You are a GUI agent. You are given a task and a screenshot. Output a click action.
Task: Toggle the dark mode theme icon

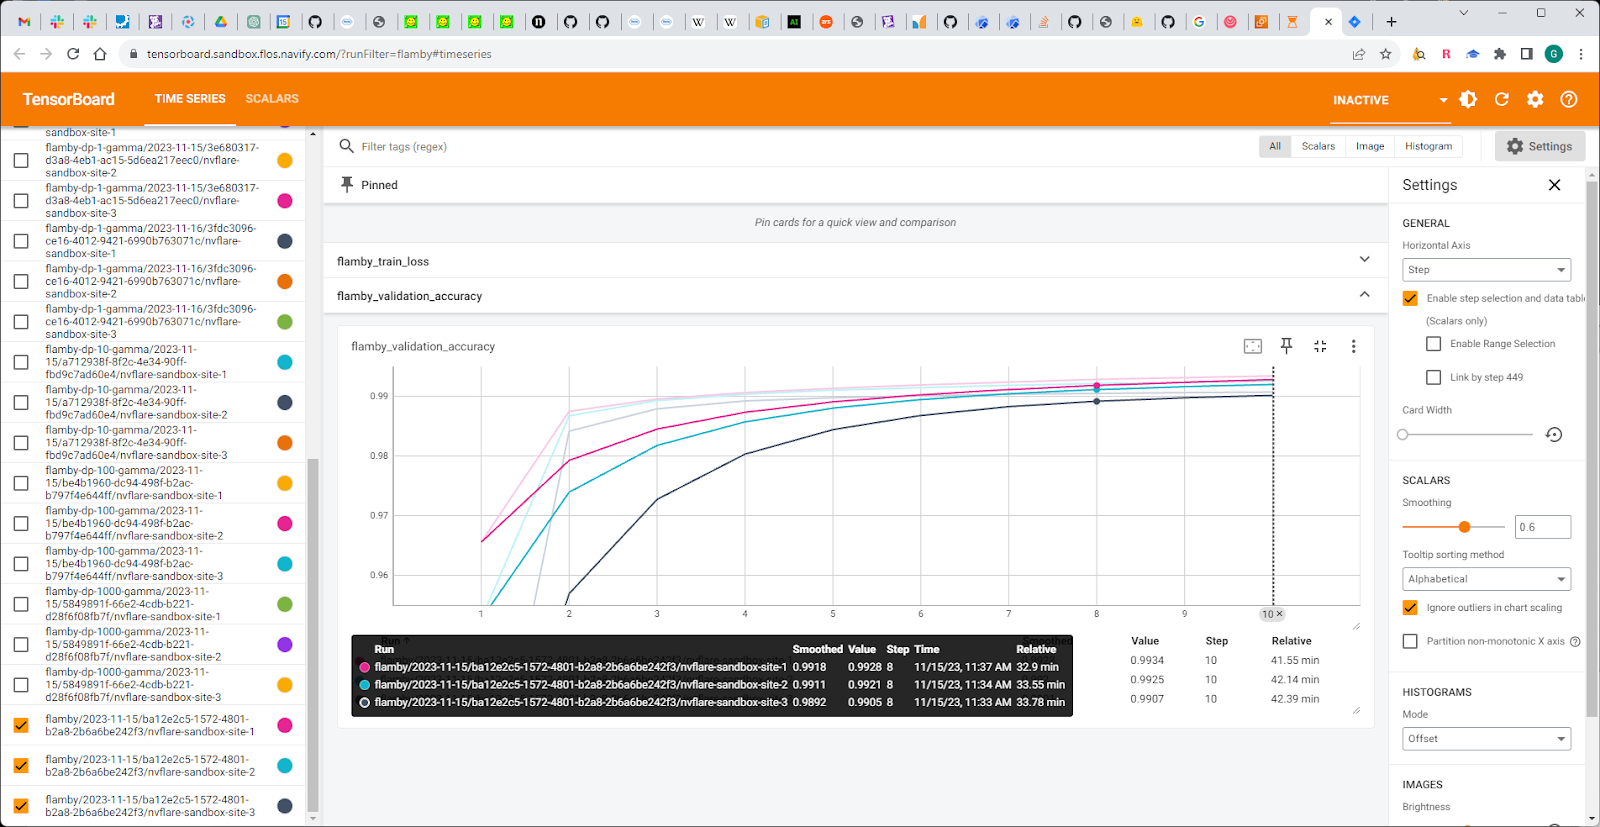point(1468,99)
